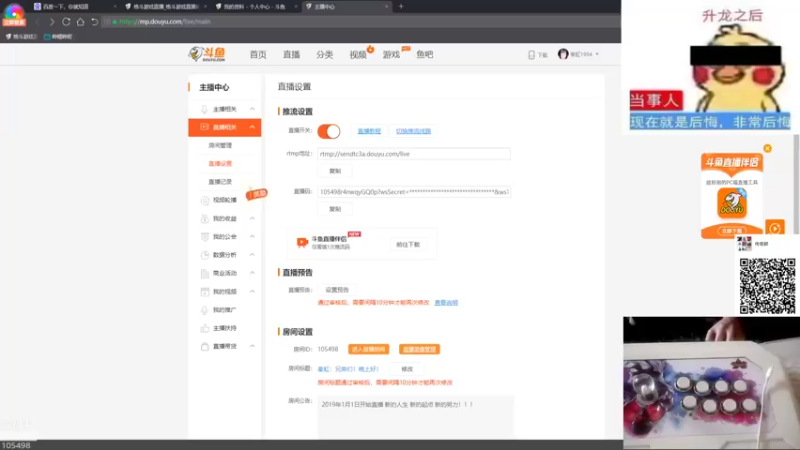The width and height of the screenshot is (800, 450).
Task: Click the 直播教程 link
Action: pyautogui.click(x=369, y=131)
